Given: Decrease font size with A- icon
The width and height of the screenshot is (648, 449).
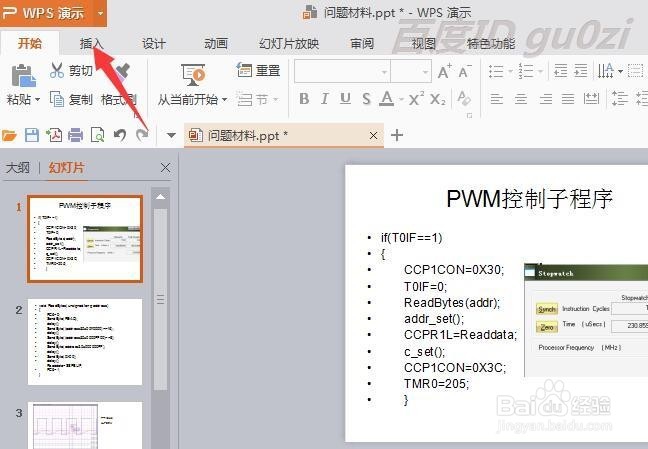Looking at the screenshot, I should pos(465,71).
